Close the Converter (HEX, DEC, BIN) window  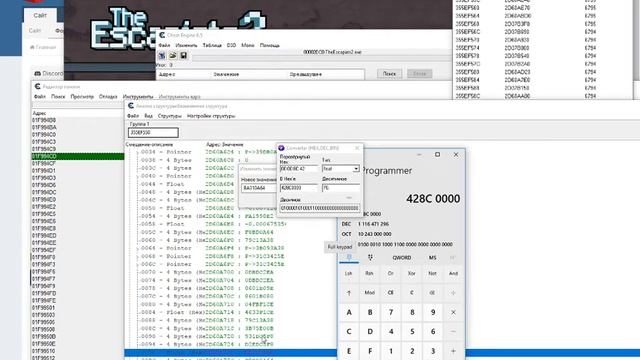(357, 148)
